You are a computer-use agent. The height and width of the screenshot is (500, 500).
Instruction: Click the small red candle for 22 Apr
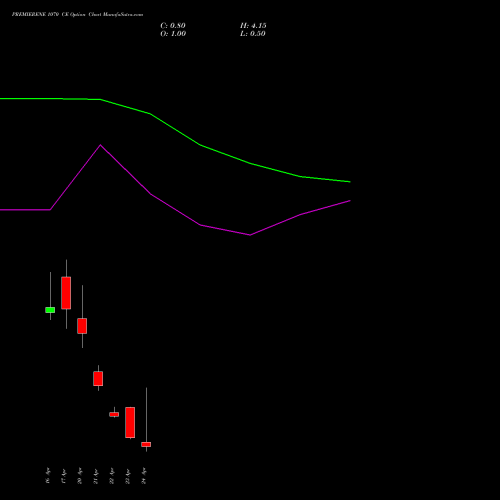[114, 414]
